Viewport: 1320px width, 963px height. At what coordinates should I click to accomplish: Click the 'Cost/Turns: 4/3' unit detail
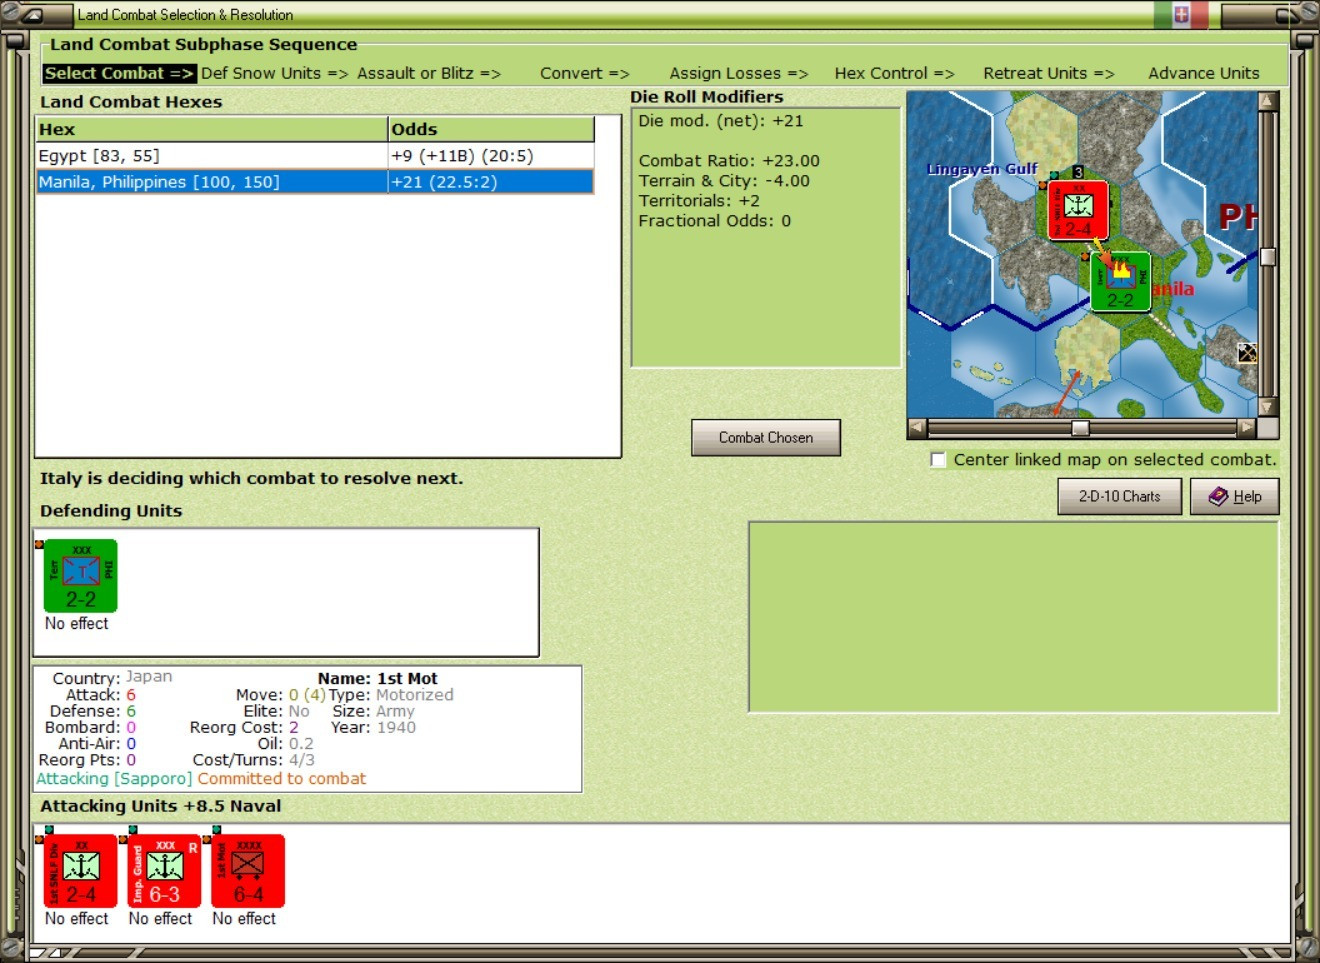pyautogui.click(x=254, y=760)
